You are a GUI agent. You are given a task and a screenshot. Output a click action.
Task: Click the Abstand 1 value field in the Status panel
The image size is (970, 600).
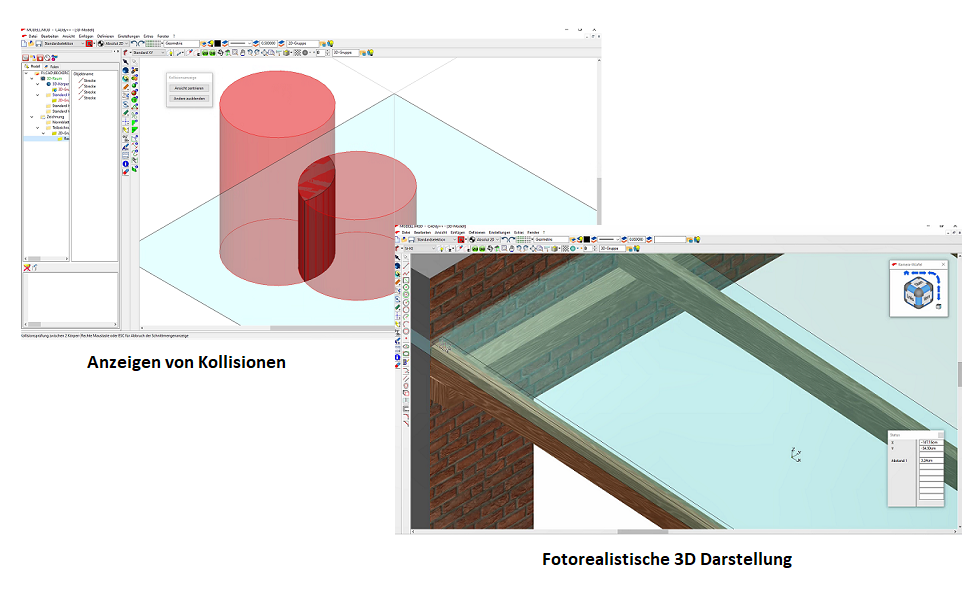[932, 461]
